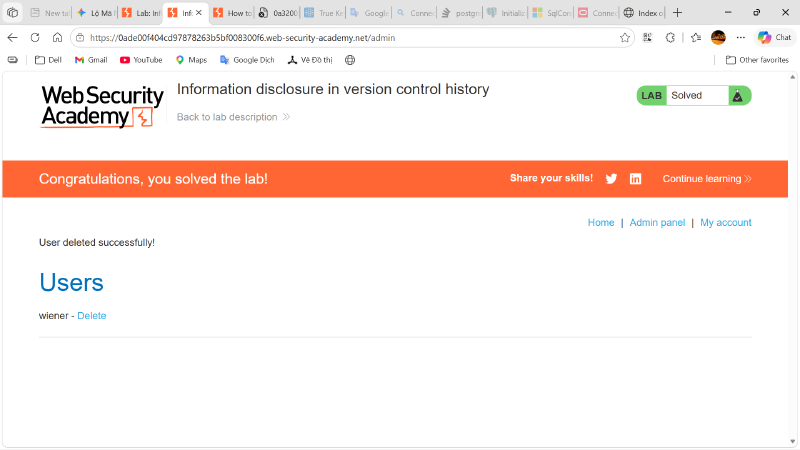Click the Users heading
Viewport: 800px width, 450px height.
pyautogui.click(x=71, y=282)
